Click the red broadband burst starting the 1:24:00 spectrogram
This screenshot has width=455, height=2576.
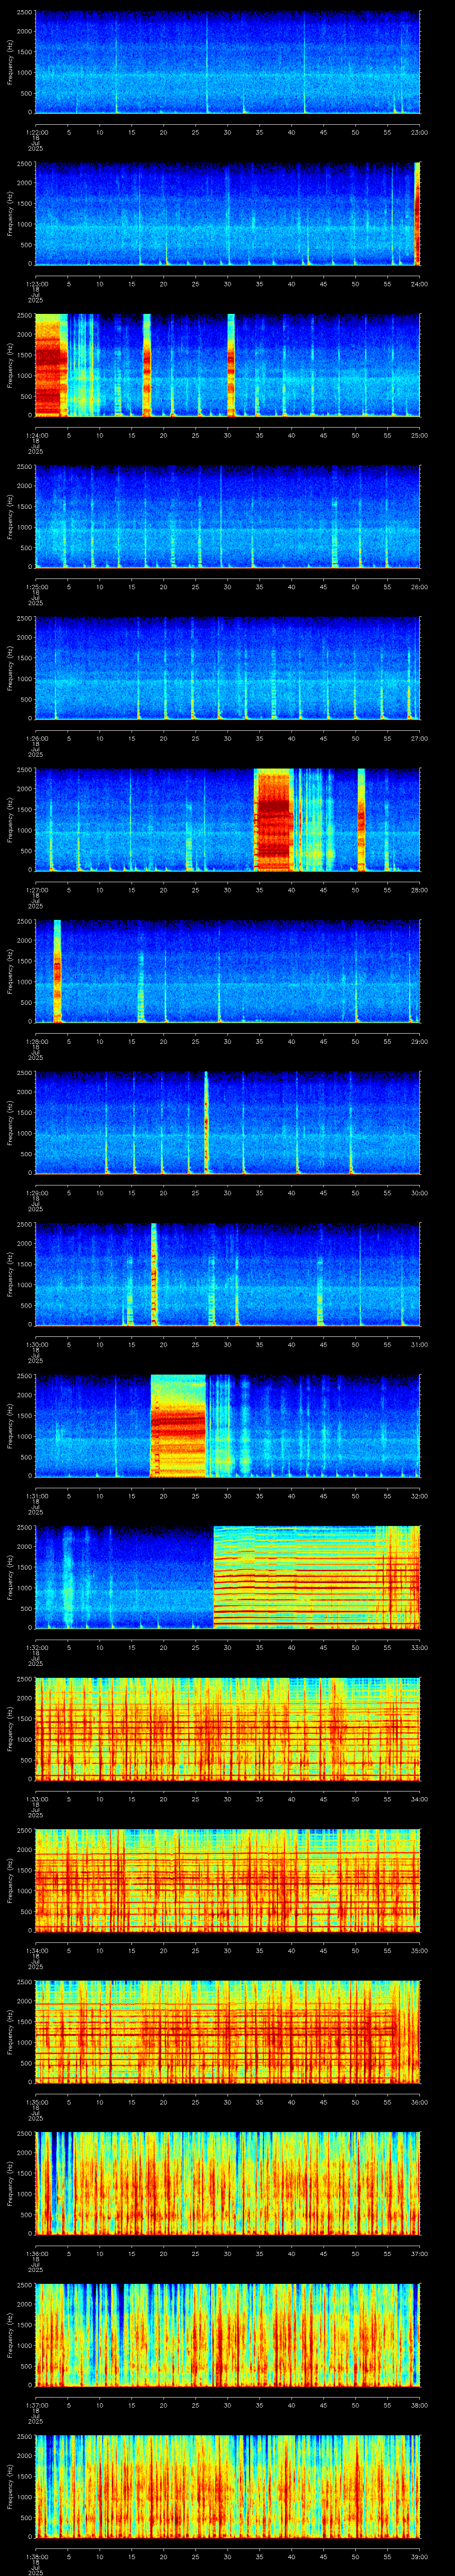[x=50, y=365]
